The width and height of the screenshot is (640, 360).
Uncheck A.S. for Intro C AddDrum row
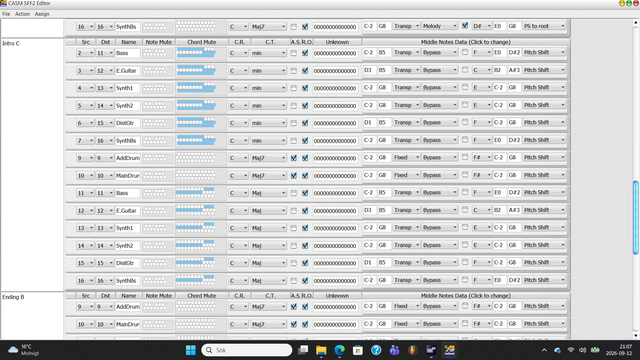pos(294,158)
